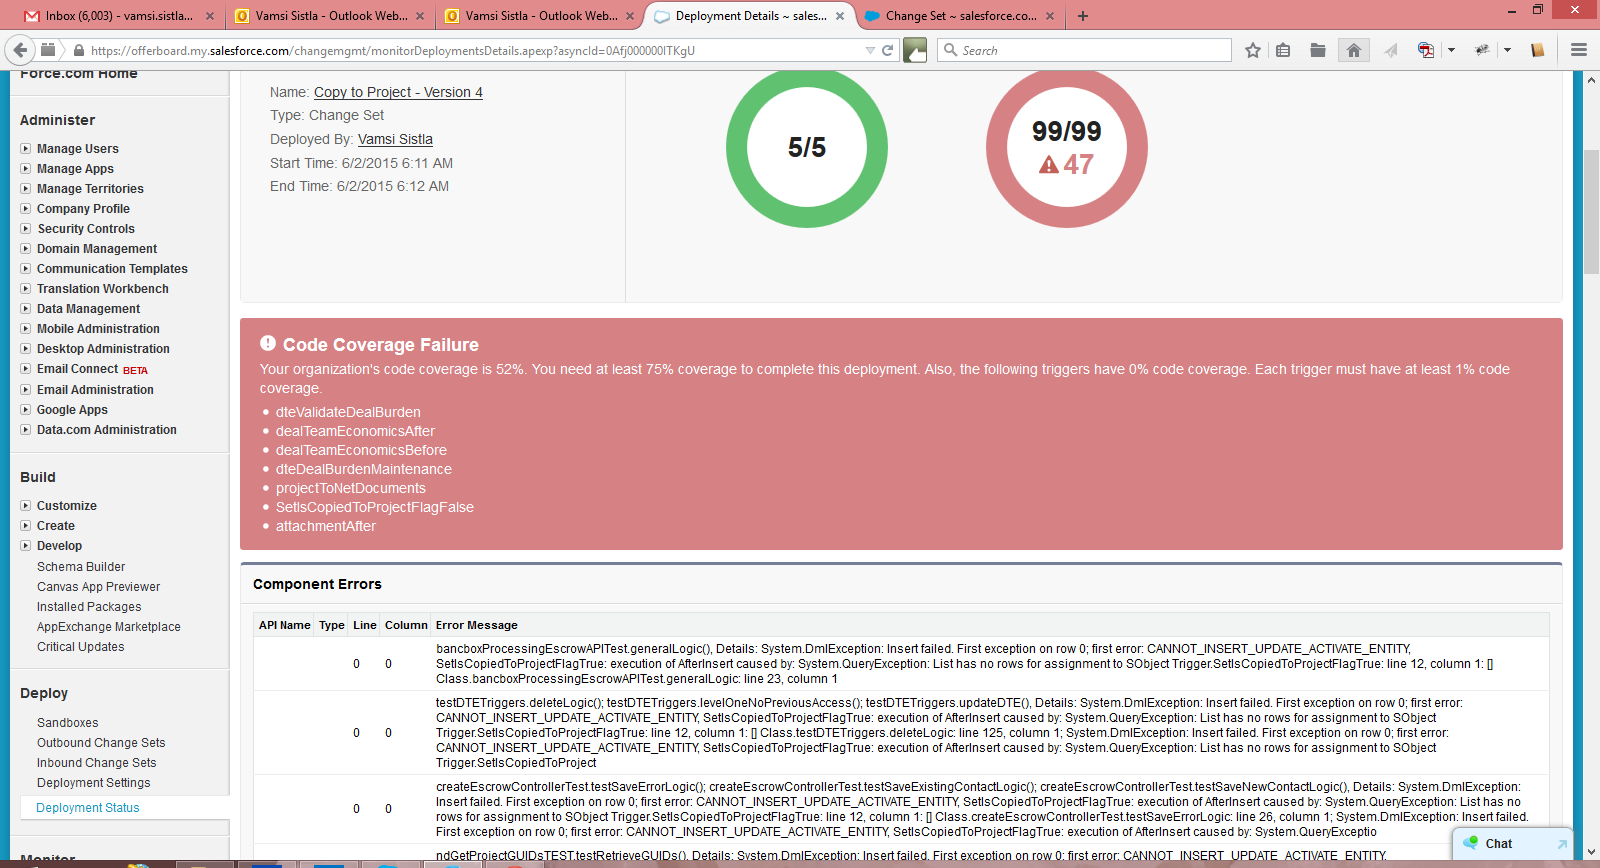Open Data.com Administration menu item

pyautogui.click(x=107, y=430)
